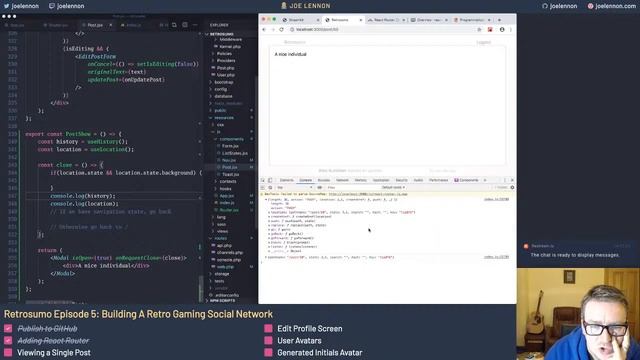Open the browser profile avatar icon
Screen dimensions: 640x360
(x=502, y=29)
